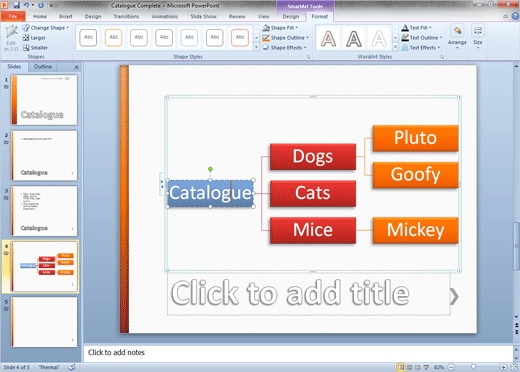Click the Arrange button icon
The height and width of the screenshot is (372, 520).
[457, 31]
